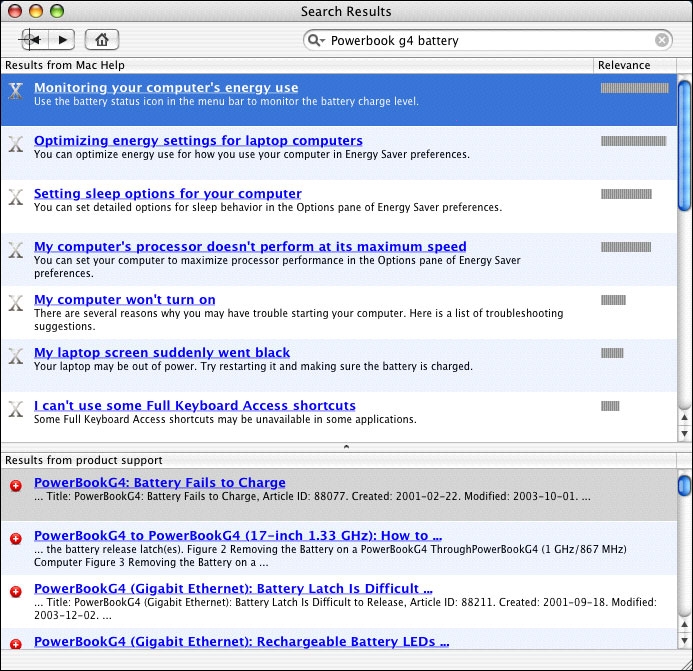
Task: Open 'Rechargeable Battery LEDs' support article
Action: (242, 642)
